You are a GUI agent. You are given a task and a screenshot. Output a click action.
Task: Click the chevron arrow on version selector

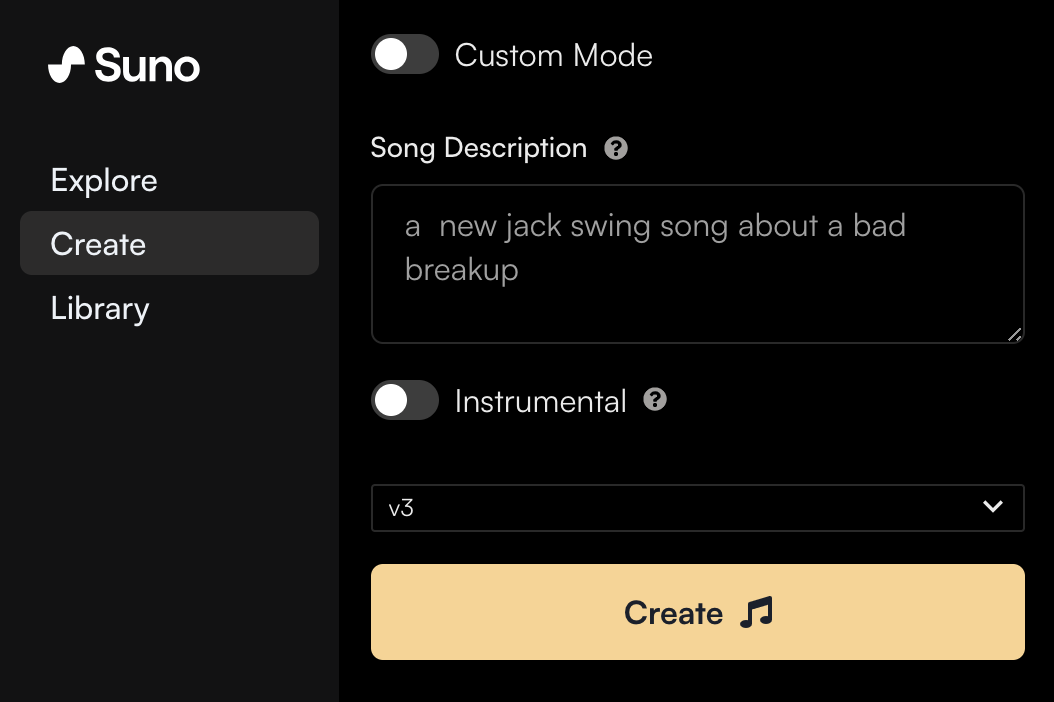coord(993,506)
